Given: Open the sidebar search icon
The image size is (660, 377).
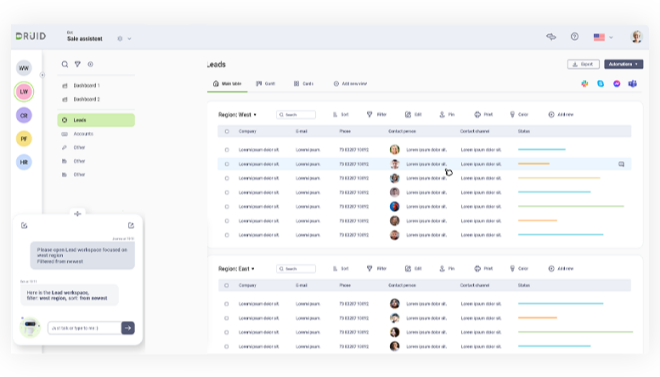Looking at the screenshot, I should click(x=65, y=64).
